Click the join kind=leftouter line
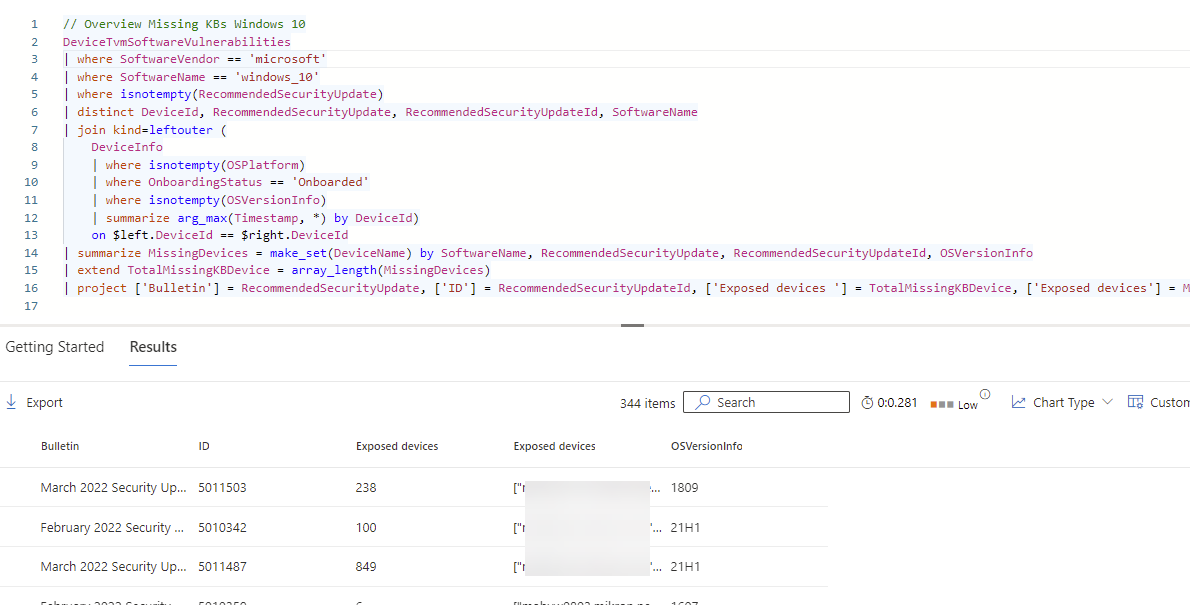Viewport: 1190px width, 605px height. [146, 130]
